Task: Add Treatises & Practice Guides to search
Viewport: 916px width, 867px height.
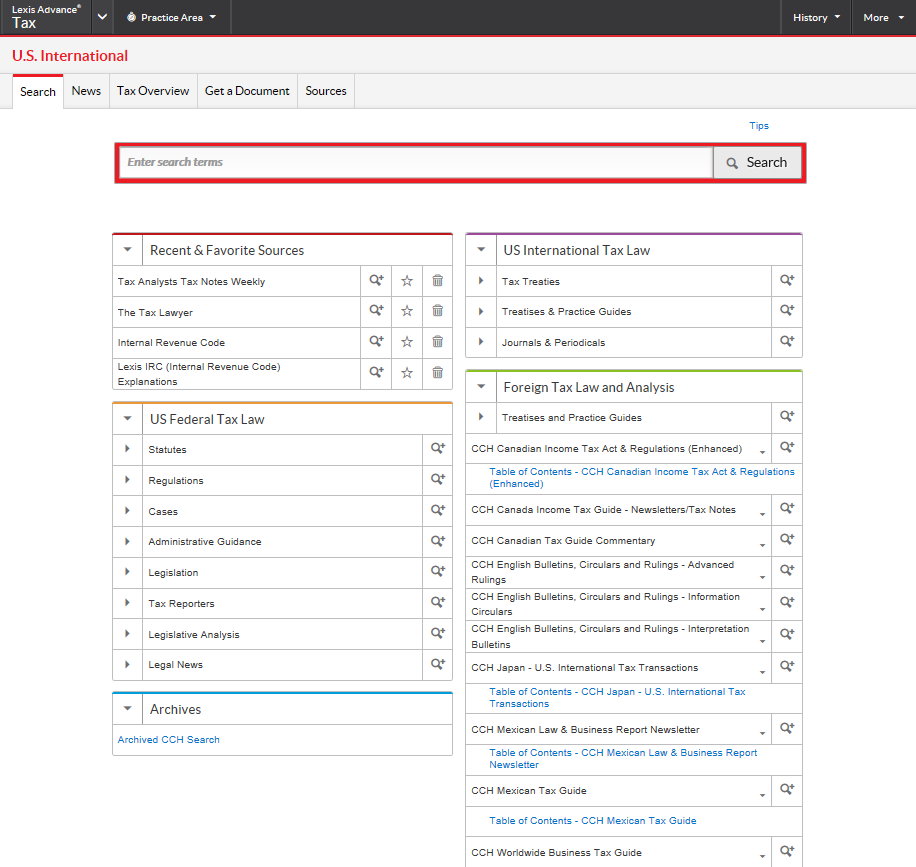Action: tap(787, 310)
